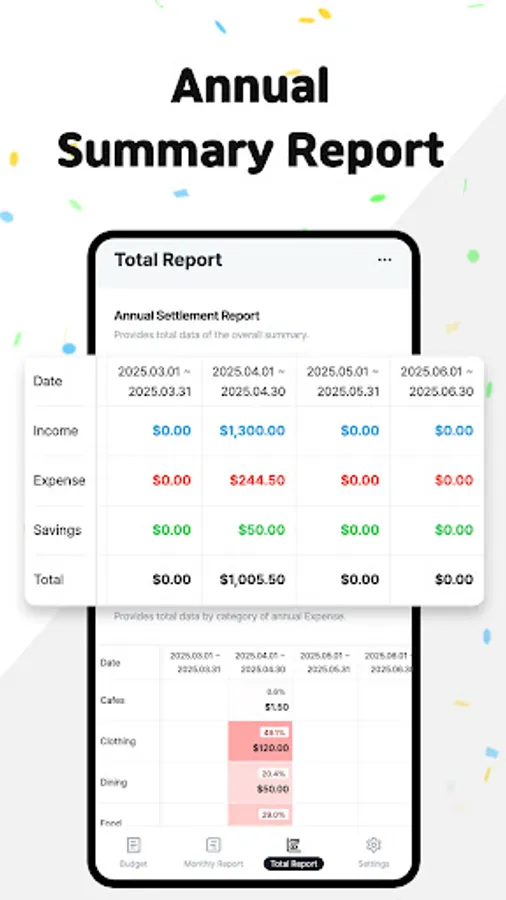Select the Total Report tab label

294,864
